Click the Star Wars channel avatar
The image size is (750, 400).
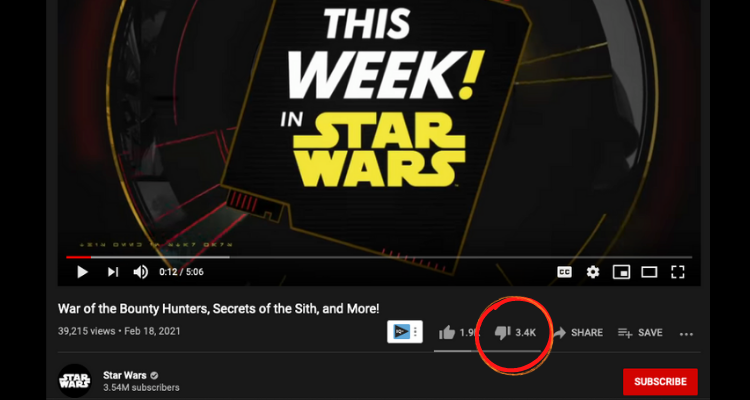tap(75, 381)
